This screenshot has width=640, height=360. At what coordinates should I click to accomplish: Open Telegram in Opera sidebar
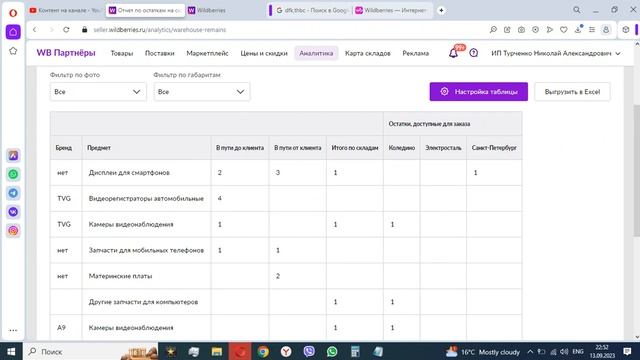tap(13, 193)
